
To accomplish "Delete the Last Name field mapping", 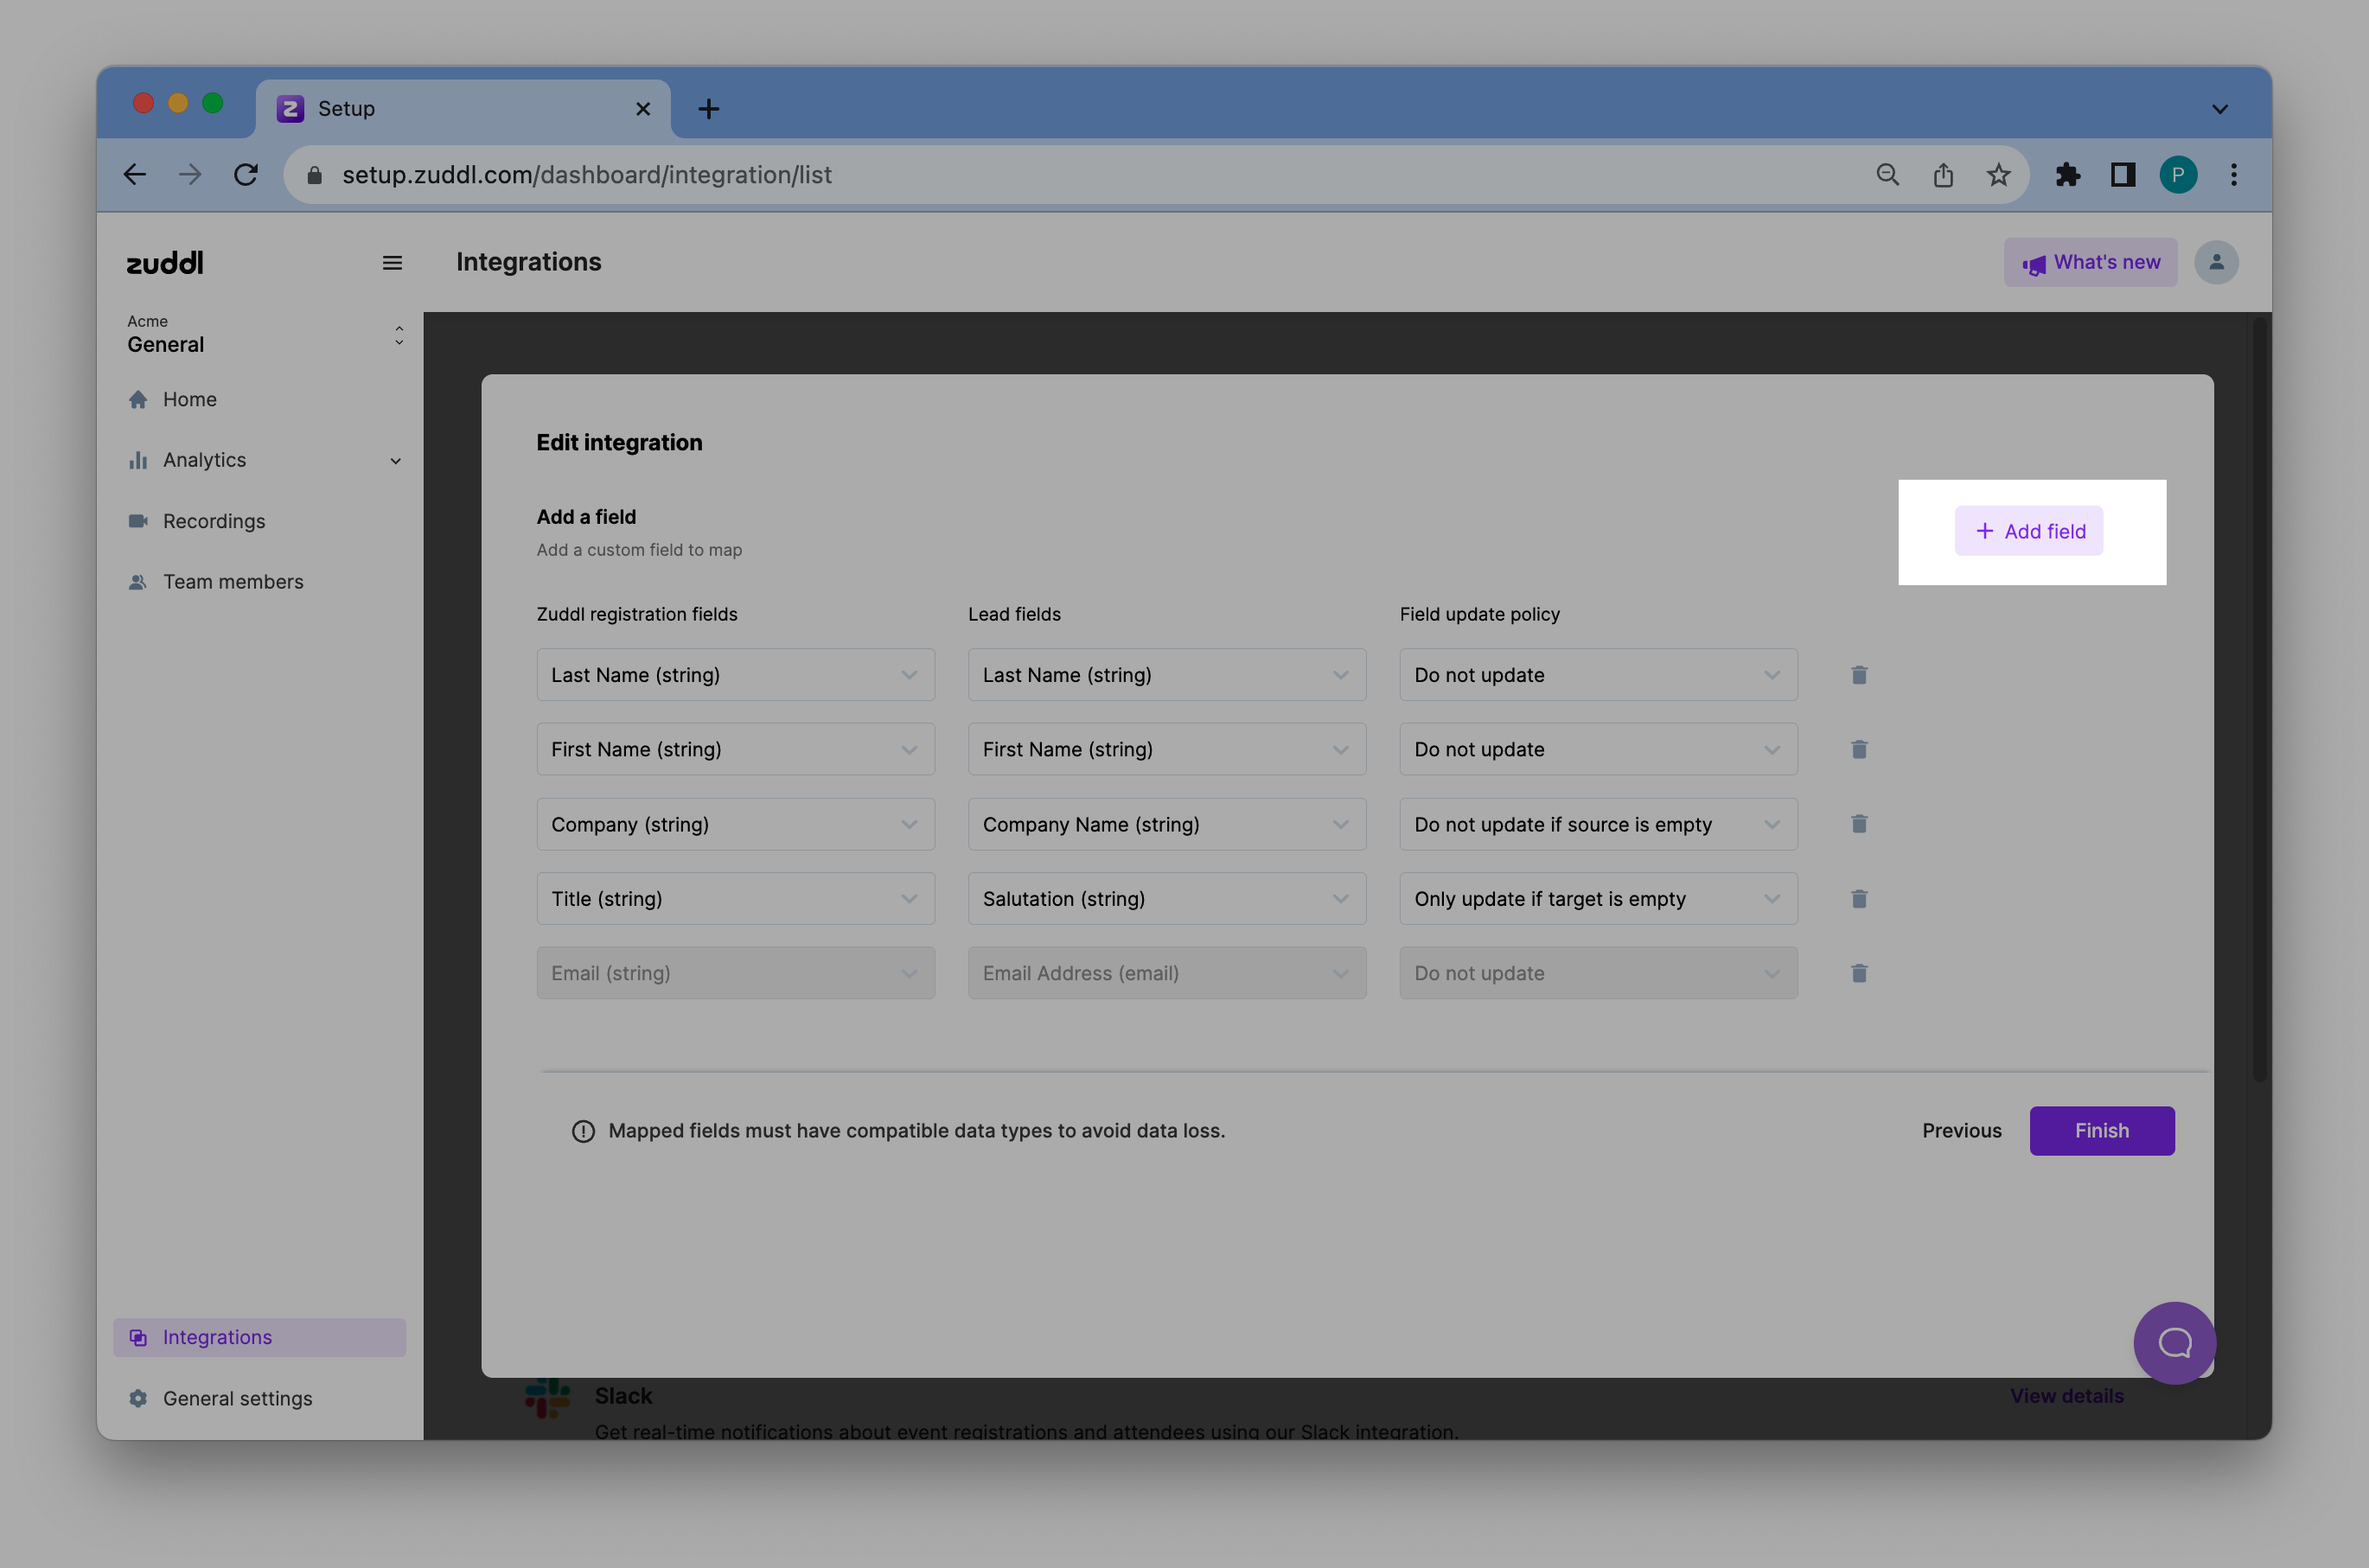I will click(x=1858, y=675).
